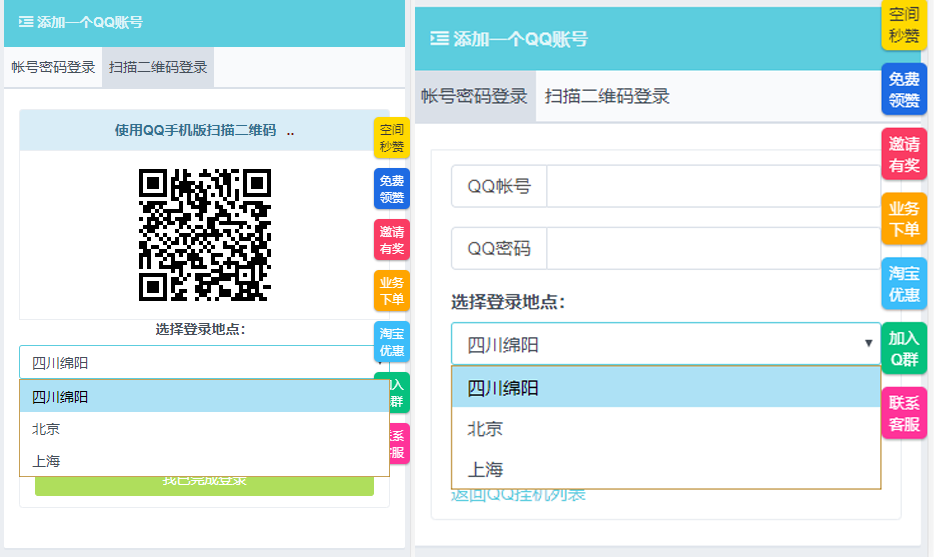The image size is (934, 557).
Task: Click left 业务下单 orange side button
Action: pyautogui.click(x=392, y=291)
